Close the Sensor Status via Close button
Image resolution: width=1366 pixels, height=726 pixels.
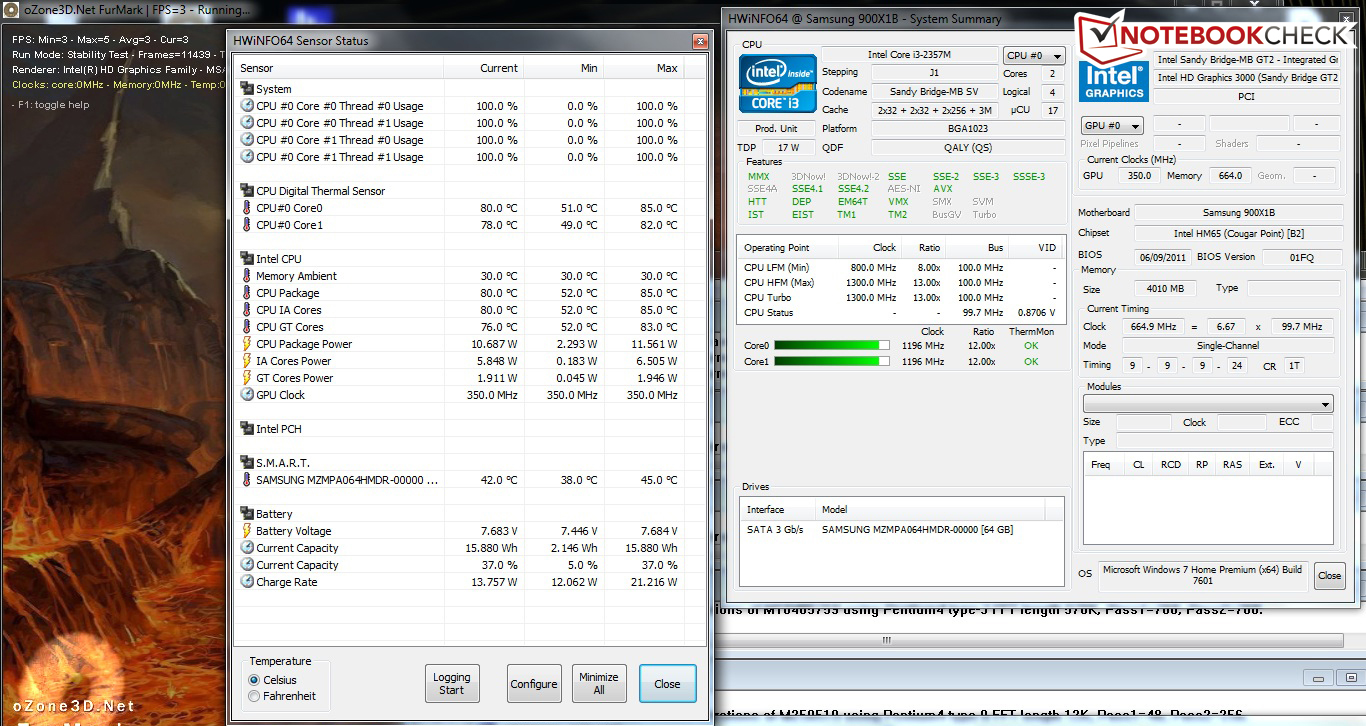[x=667, y=684]
